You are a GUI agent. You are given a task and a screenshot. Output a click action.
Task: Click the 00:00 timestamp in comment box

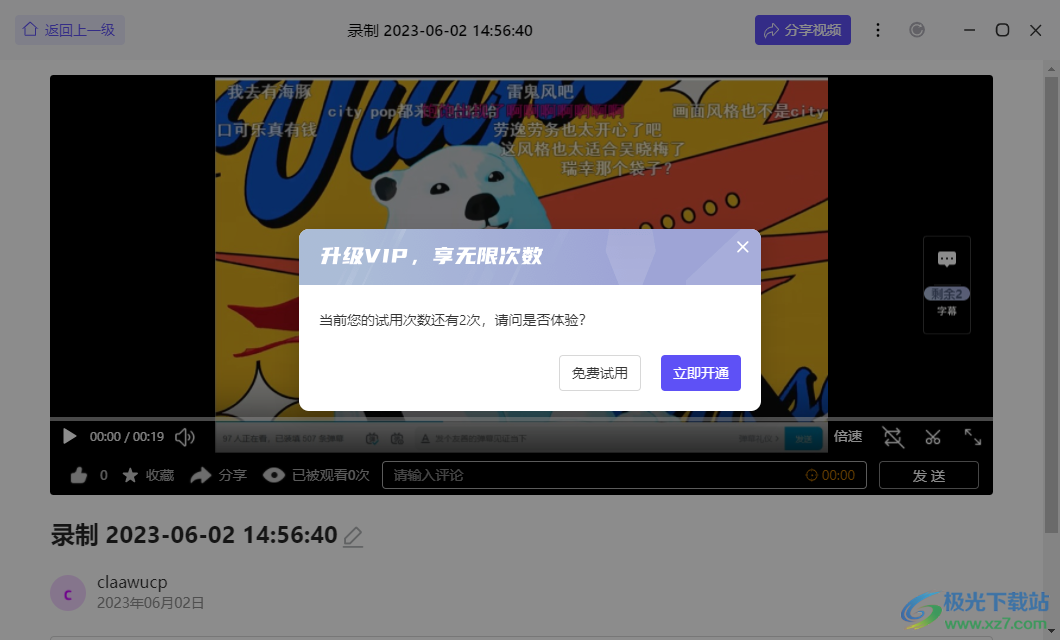point(831,475)
